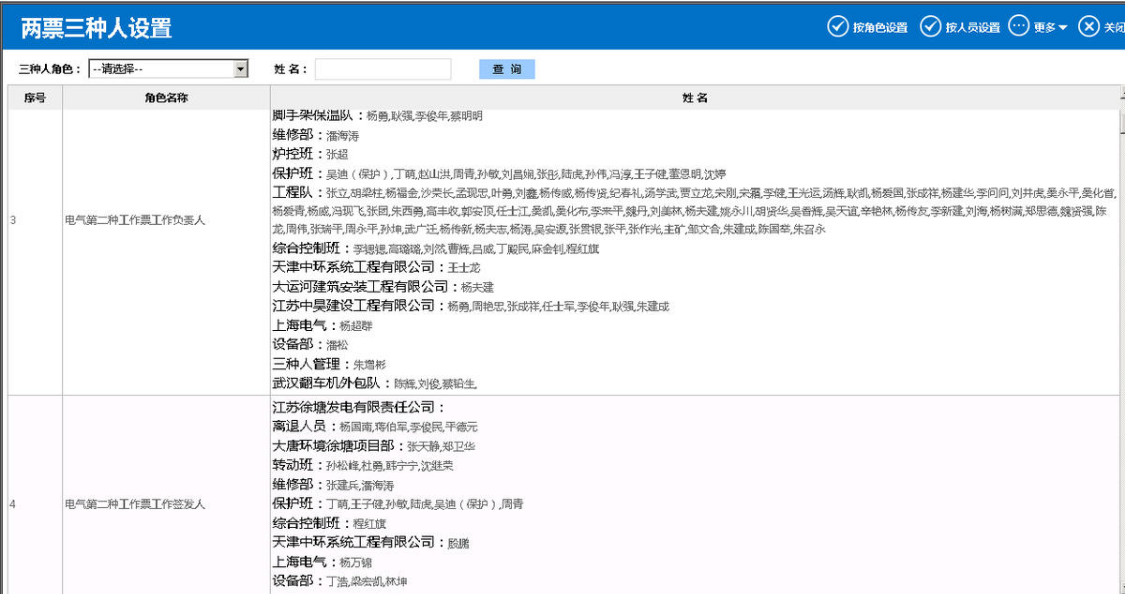This screenshot has height=594, width=1125.
Task: Select 按角色设置 text link
Action: [x=880, y=28]
